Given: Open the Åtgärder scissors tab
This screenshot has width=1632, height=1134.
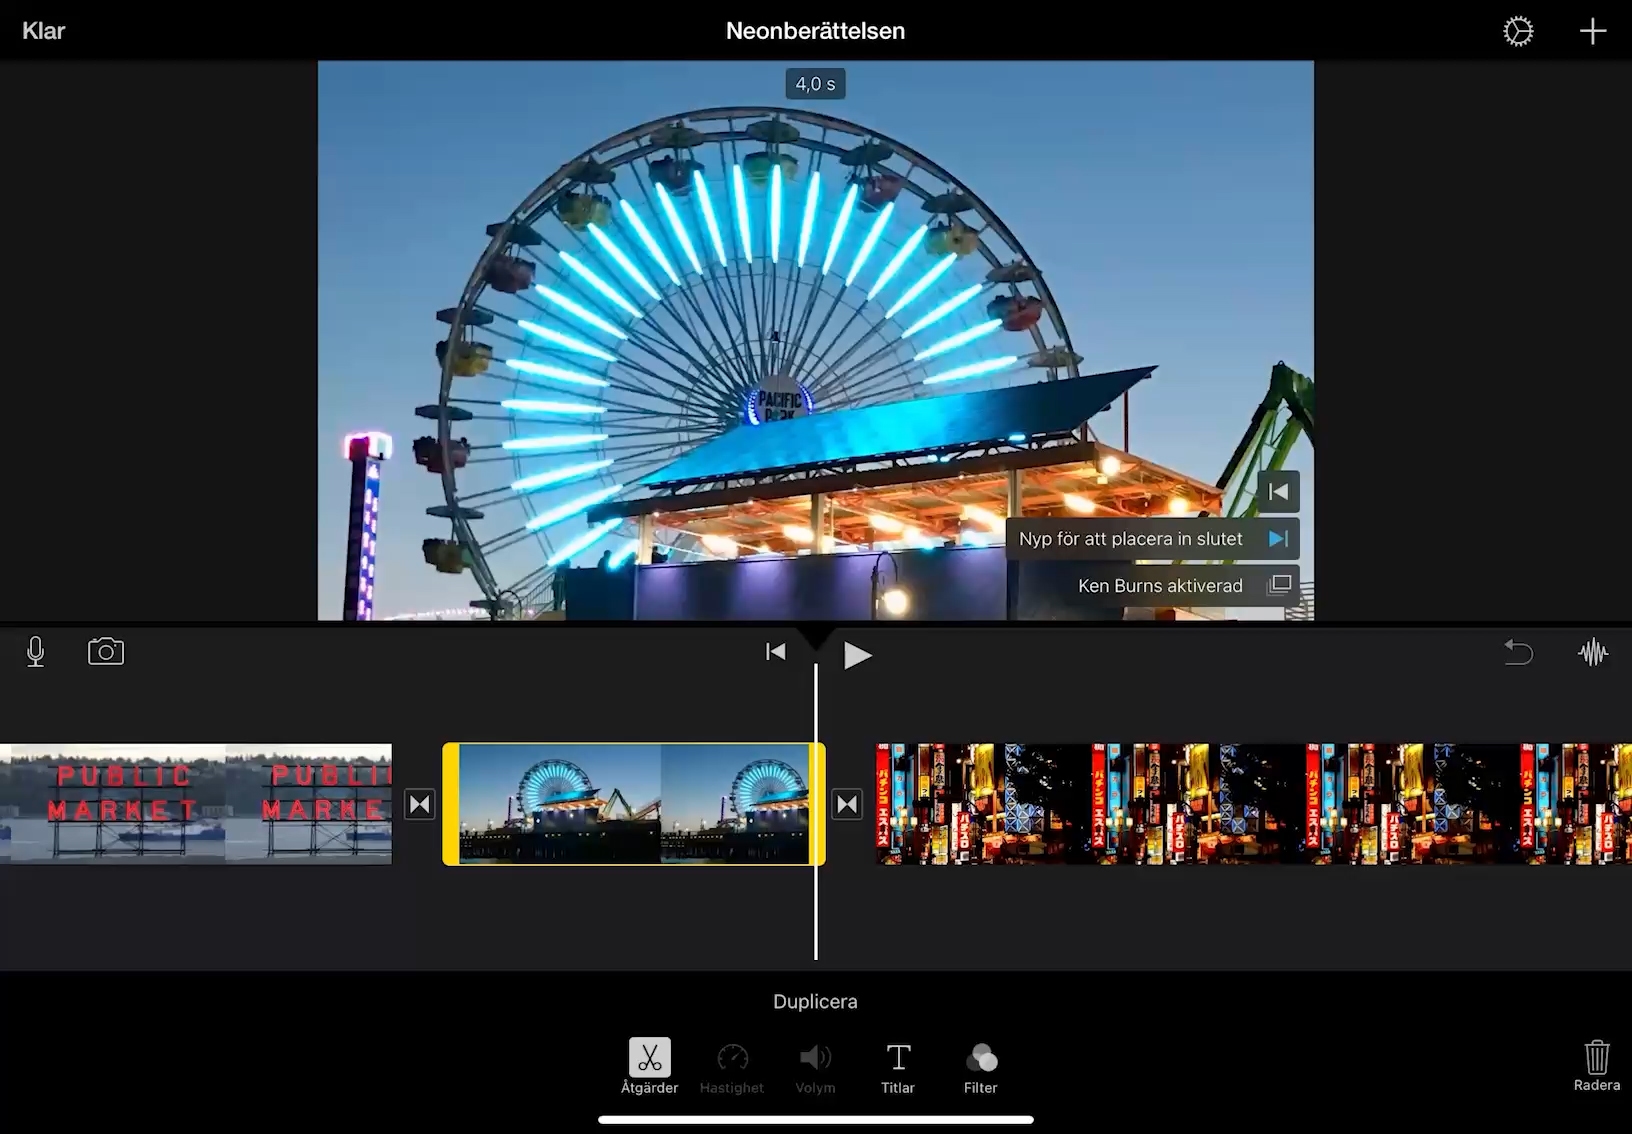Looking at the screenshot, I should (x=650, y=1067).
